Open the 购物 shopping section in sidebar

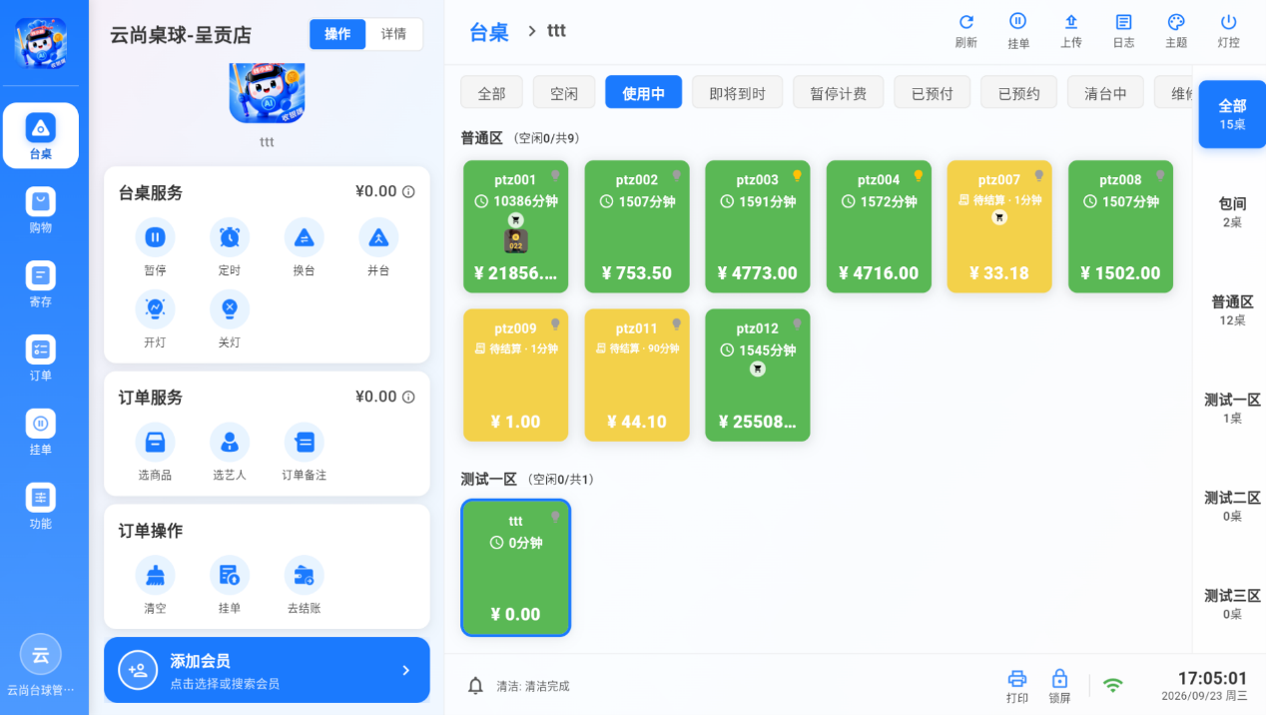coord(40,210)
